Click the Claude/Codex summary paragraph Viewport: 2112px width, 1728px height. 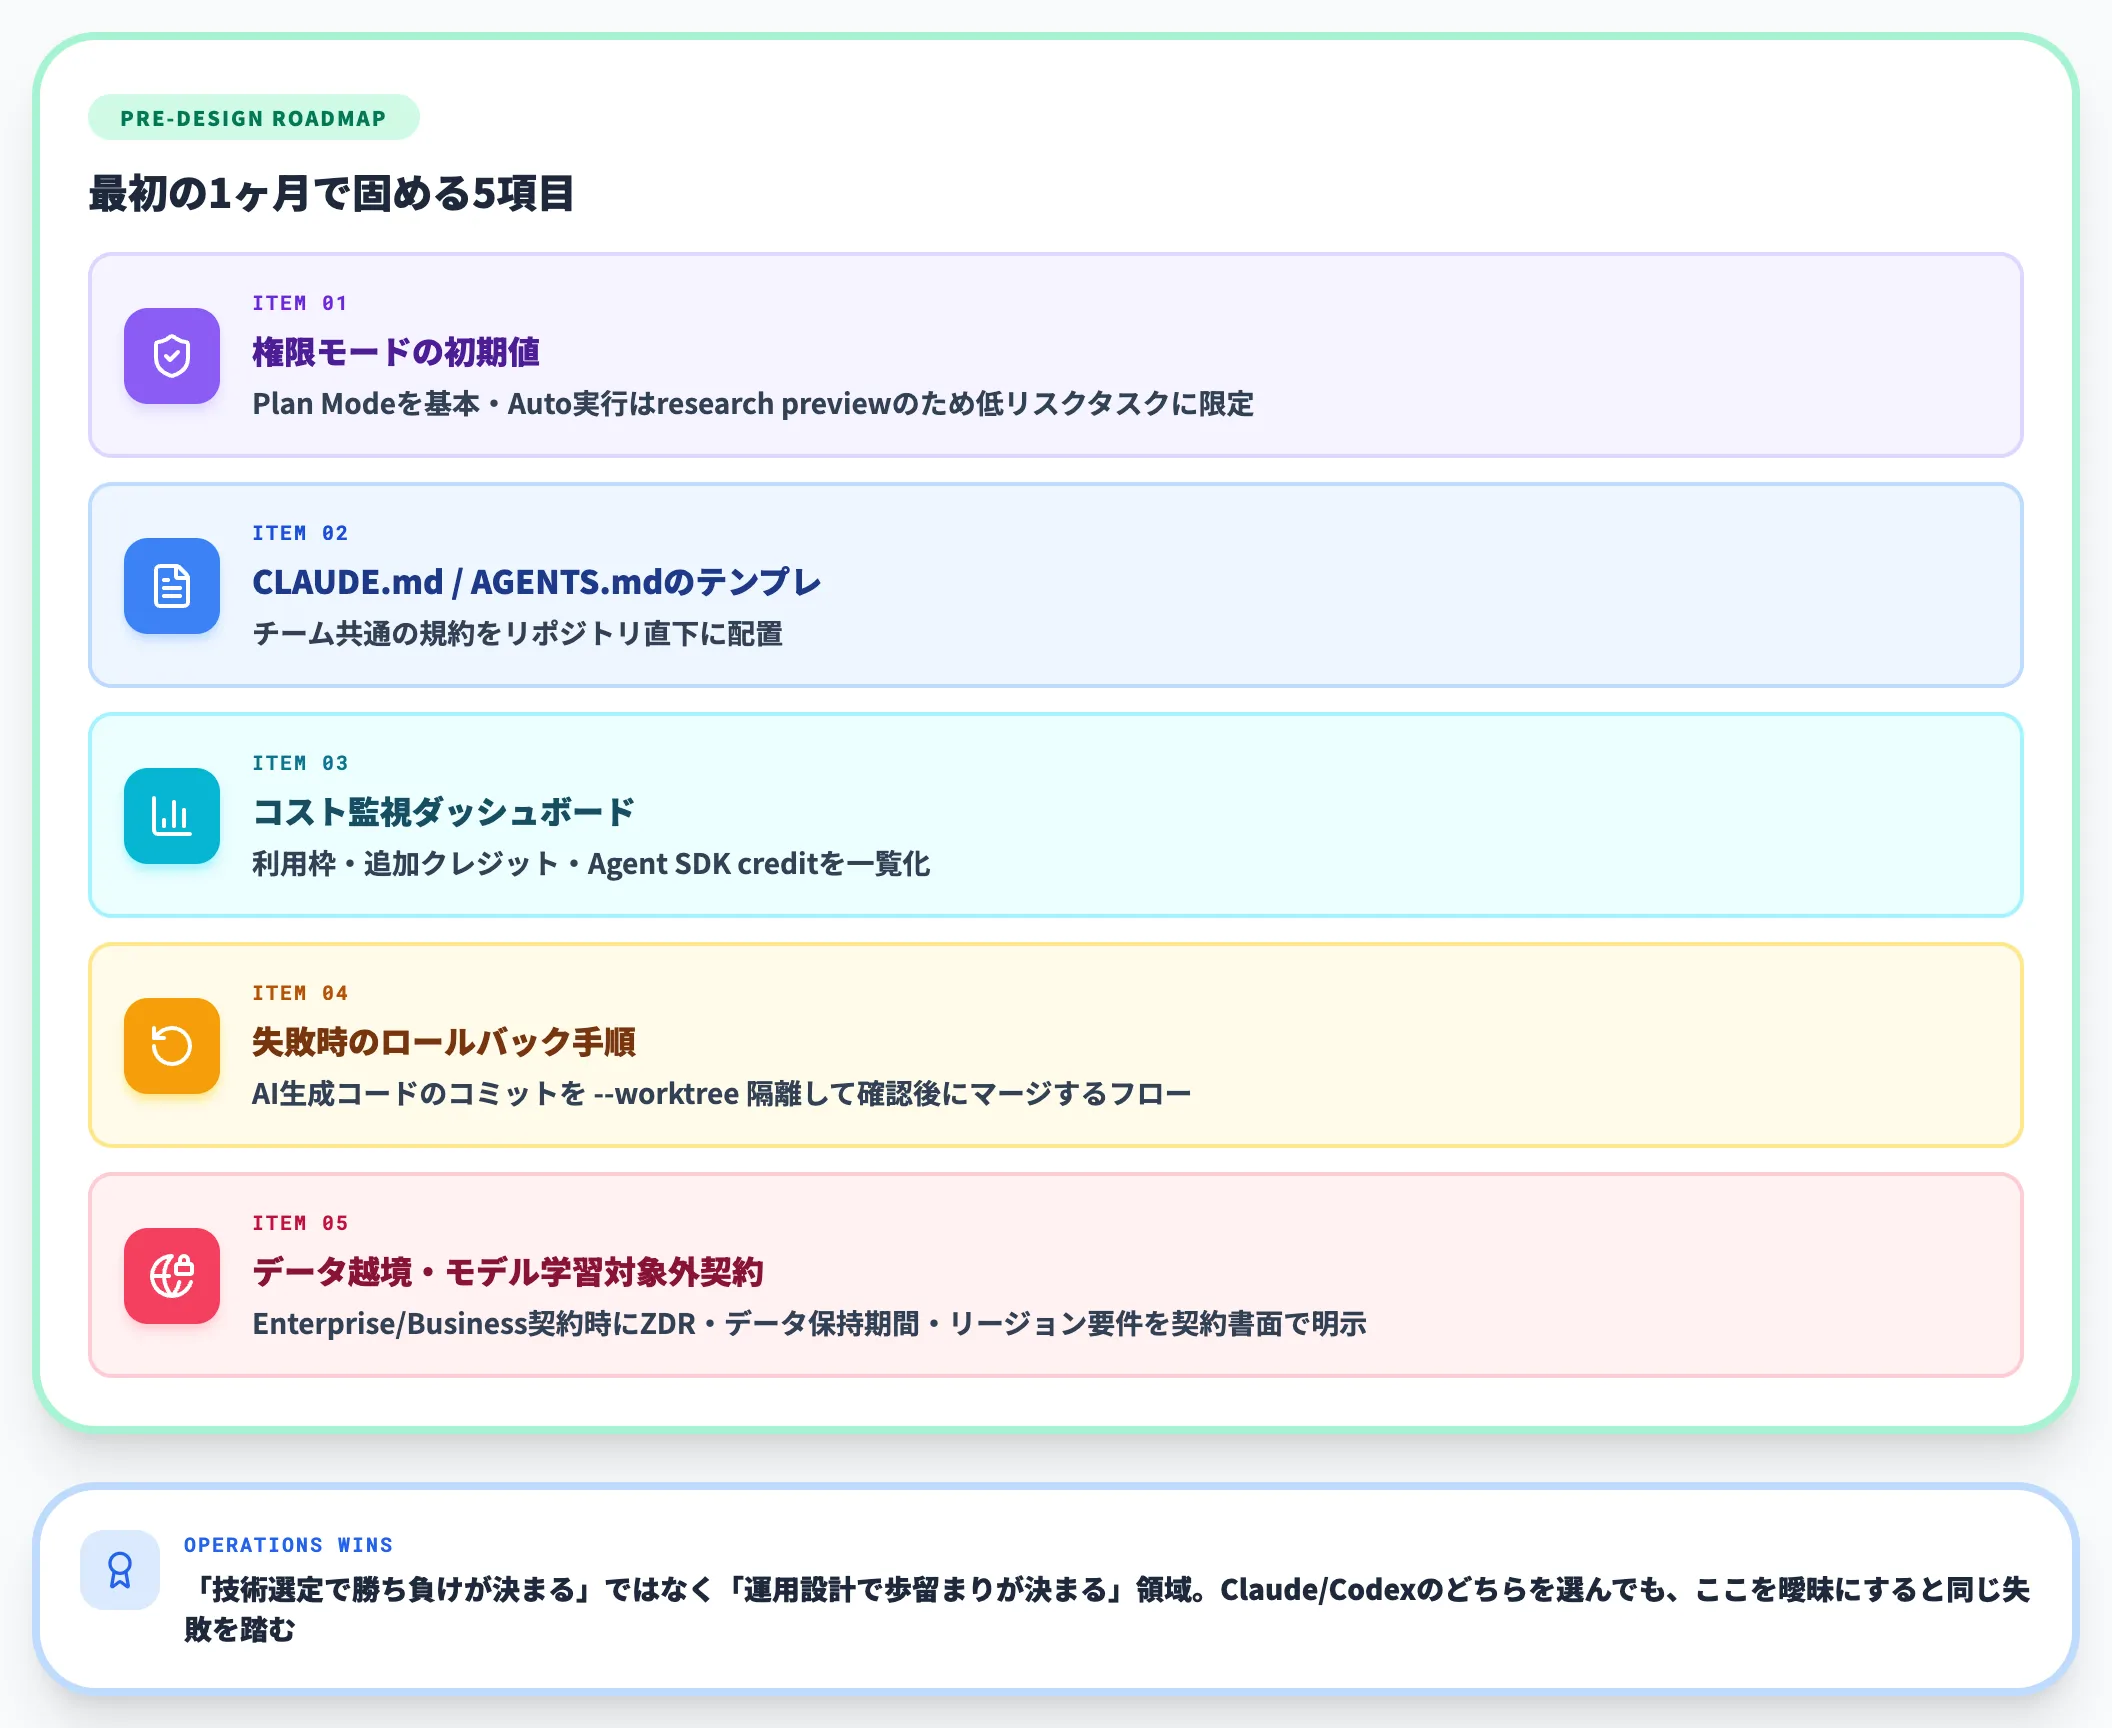pos(1107,1609)
